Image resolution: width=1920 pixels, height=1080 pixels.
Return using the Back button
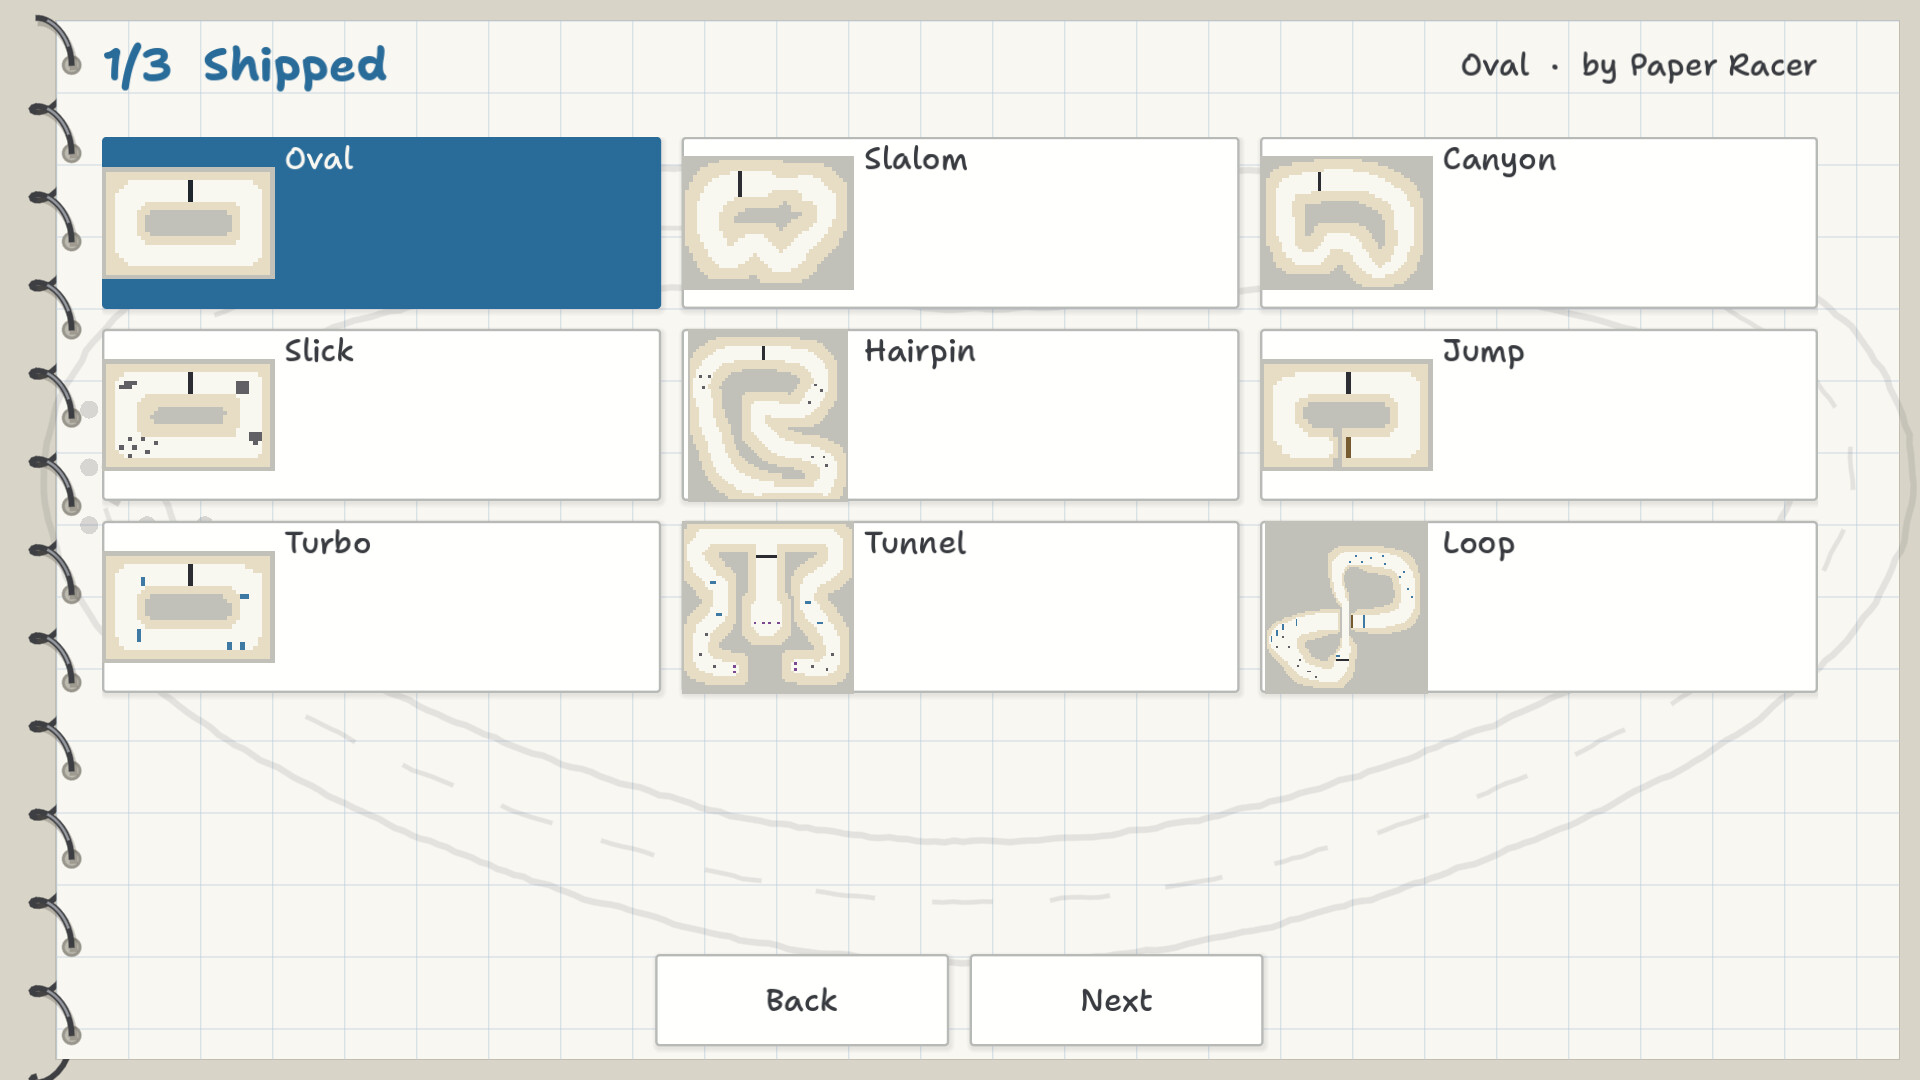802,1000
